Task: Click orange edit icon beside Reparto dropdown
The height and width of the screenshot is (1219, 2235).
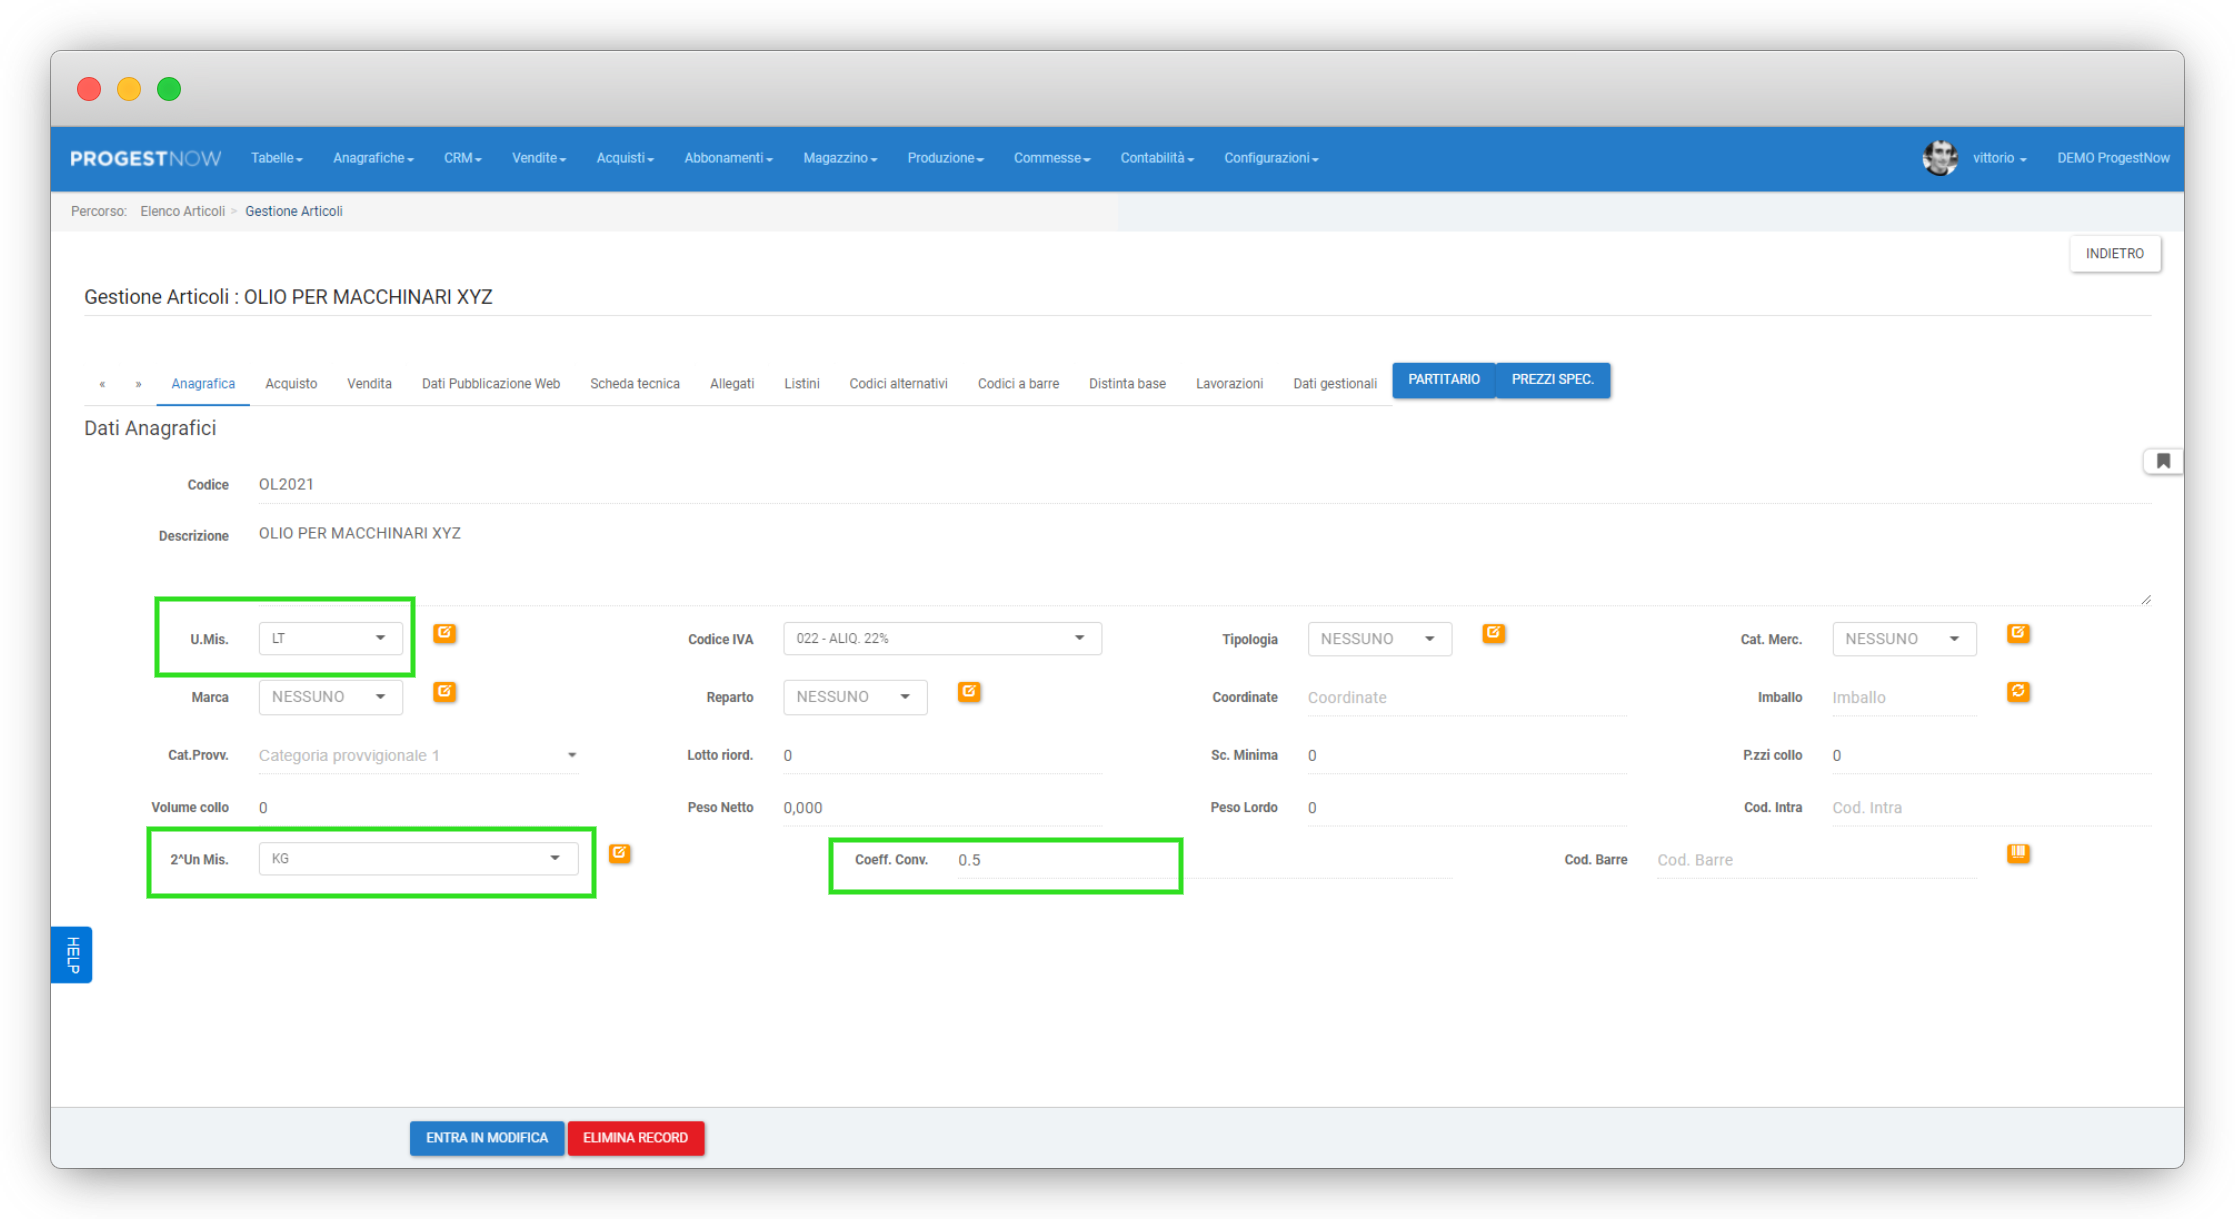Action: tap(968, 691)
